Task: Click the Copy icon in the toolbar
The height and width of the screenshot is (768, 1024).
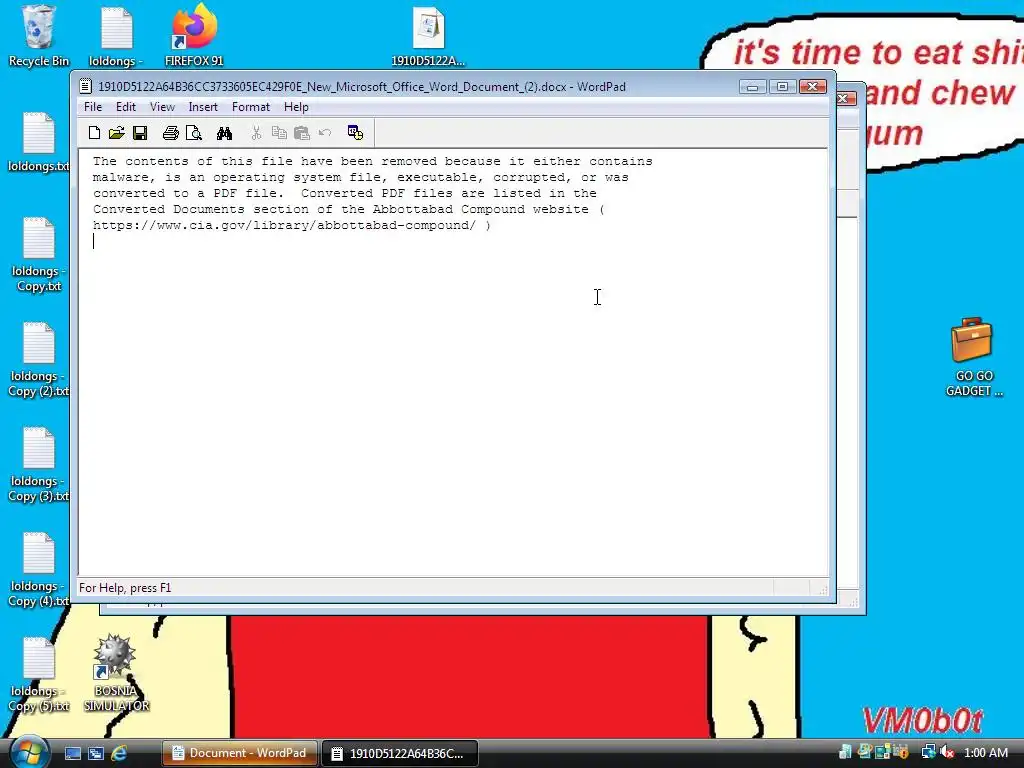Action: click(x=280, y=133)
